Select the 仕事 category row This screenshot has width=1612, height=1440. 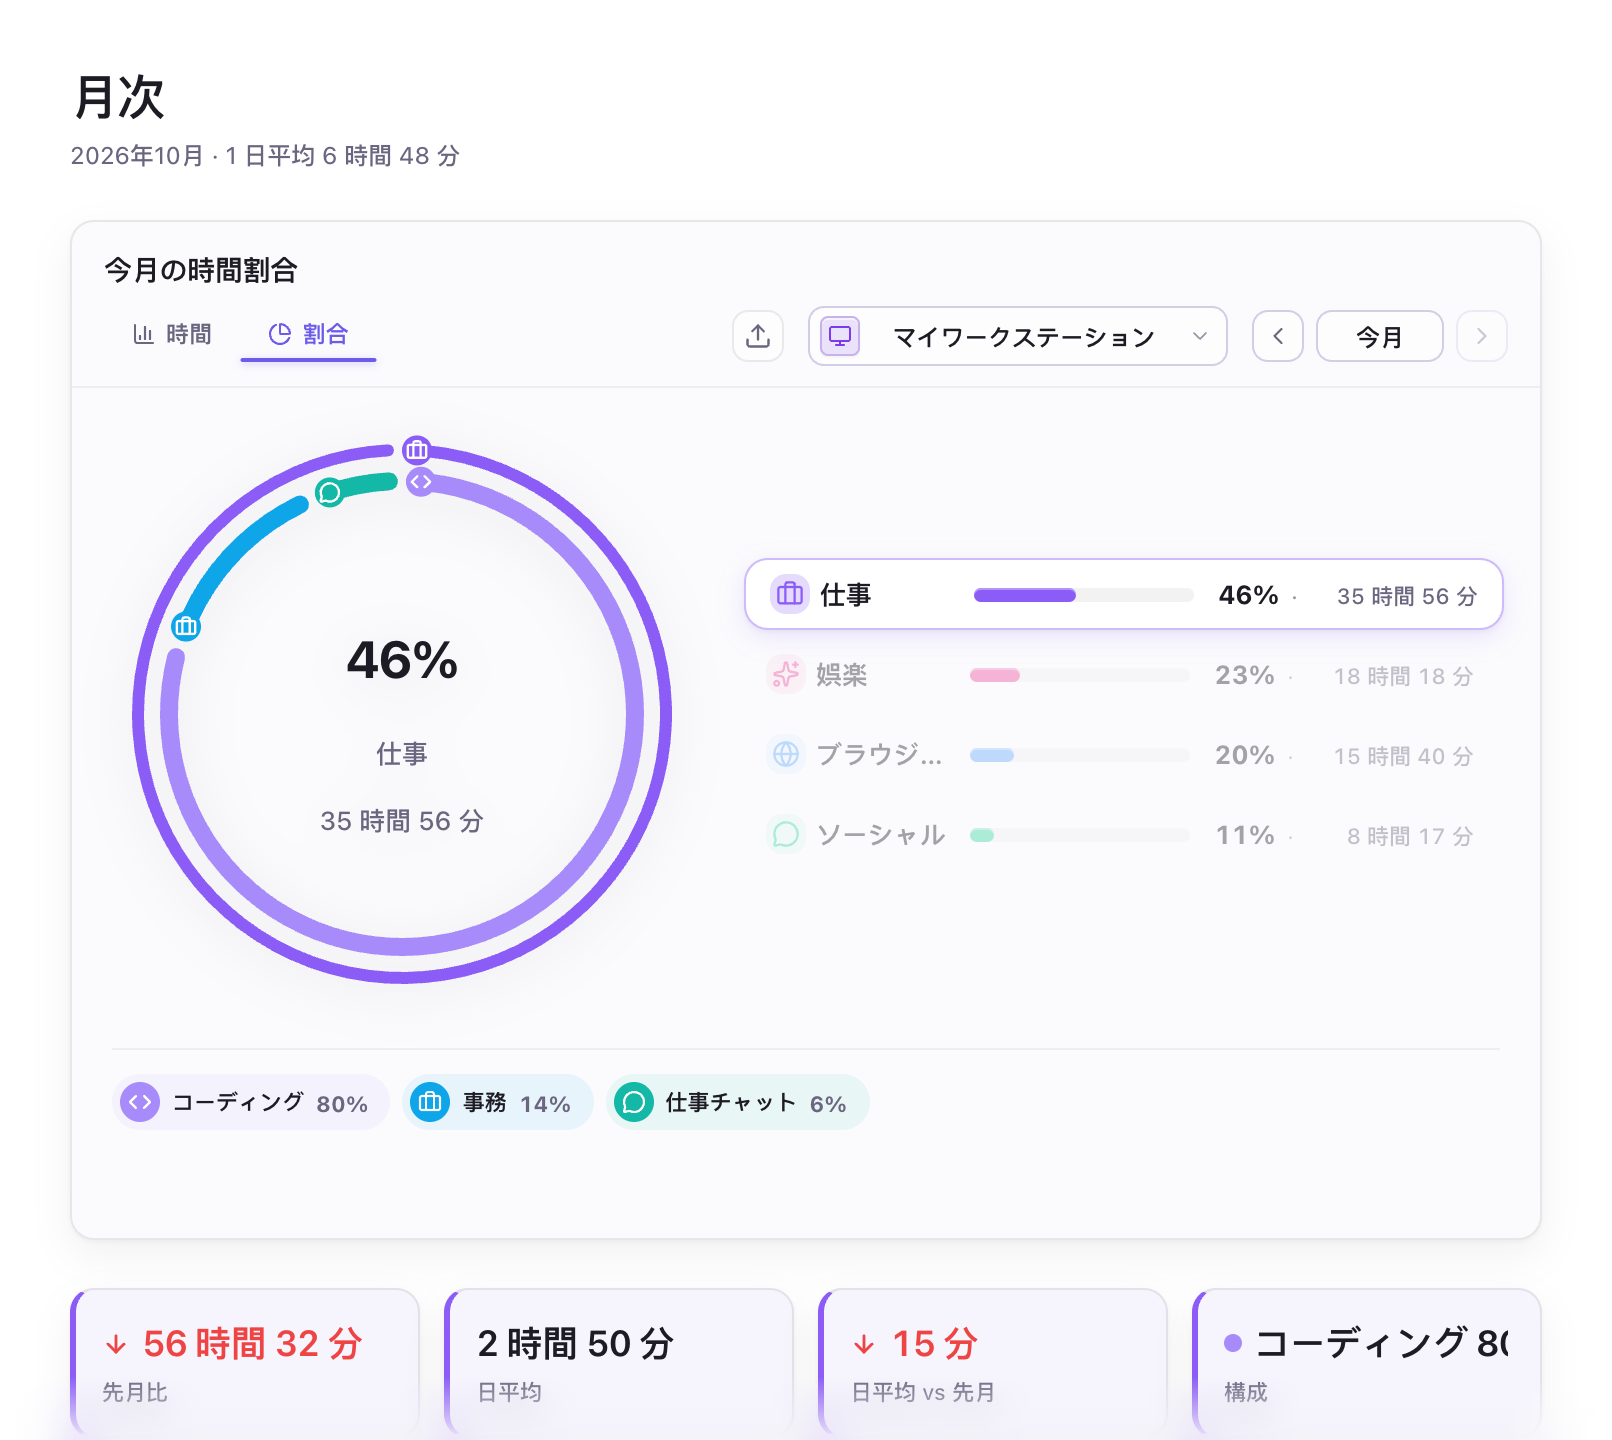click(x=1124, y=594)
